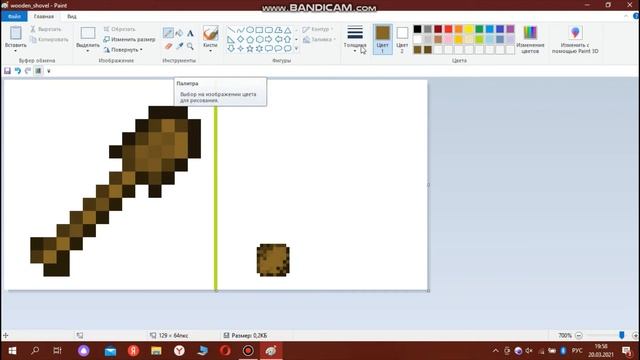Activate Color 2 (Цвет 2) selector
Screen dimensions: 640x360
(x=402, y=40)
